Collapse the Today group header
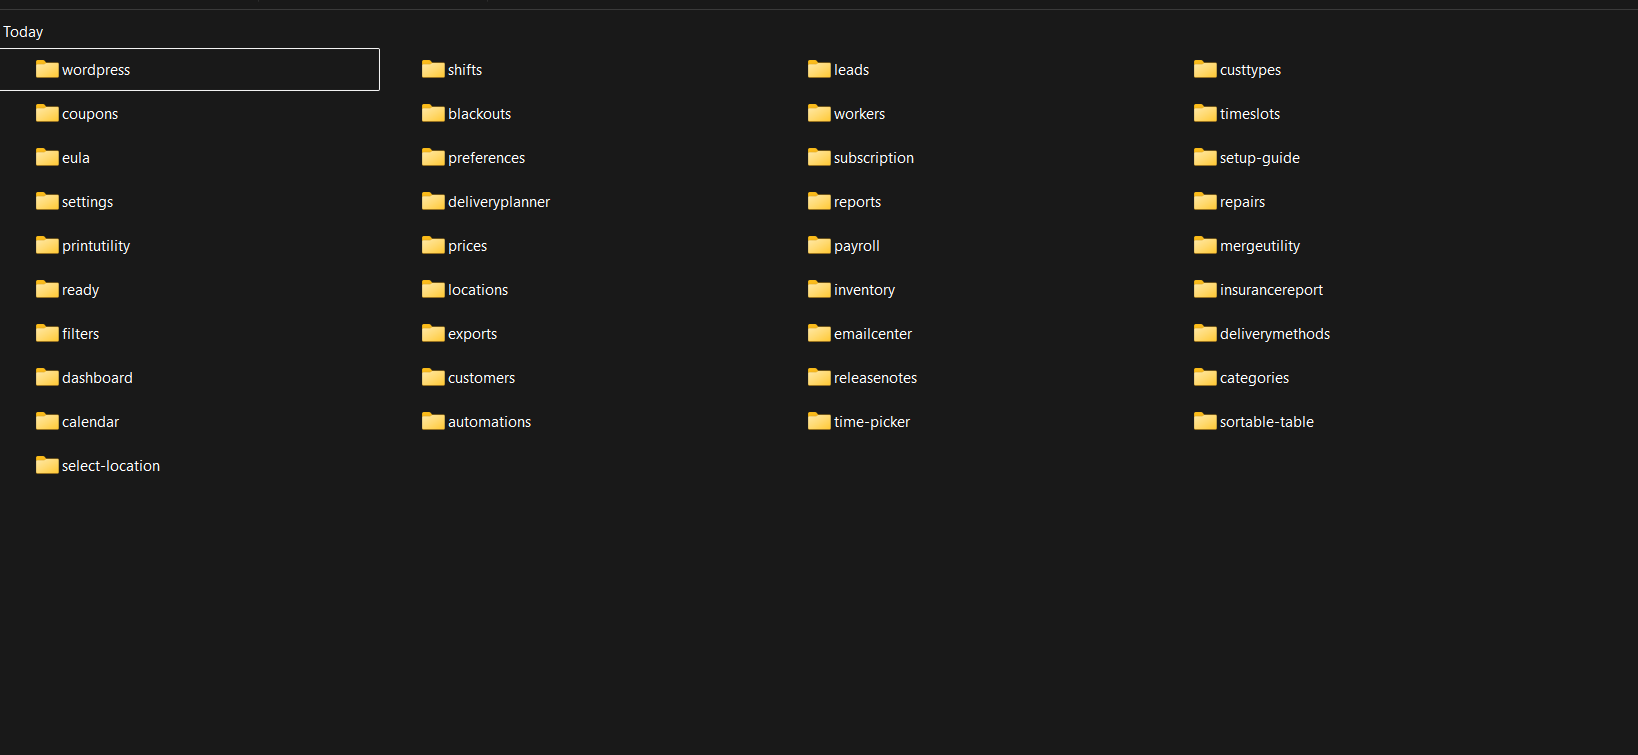This screenshot has height=755, width=1638. (23, 32)
